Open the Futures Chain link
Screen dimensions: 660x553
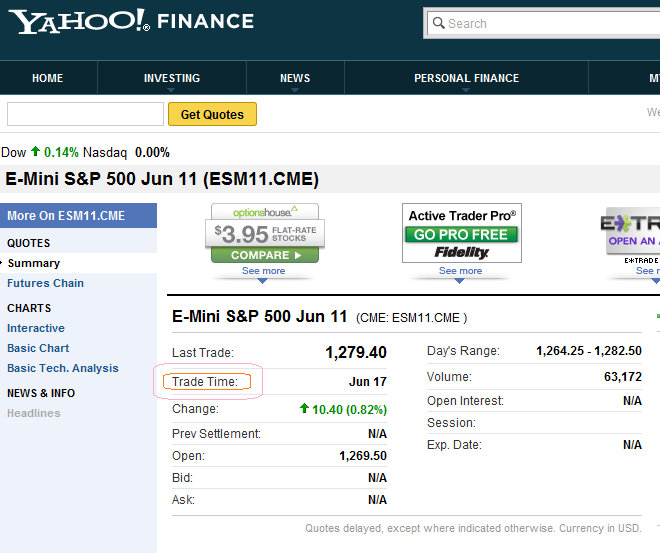pyautogui.click(x=45, y=283)
